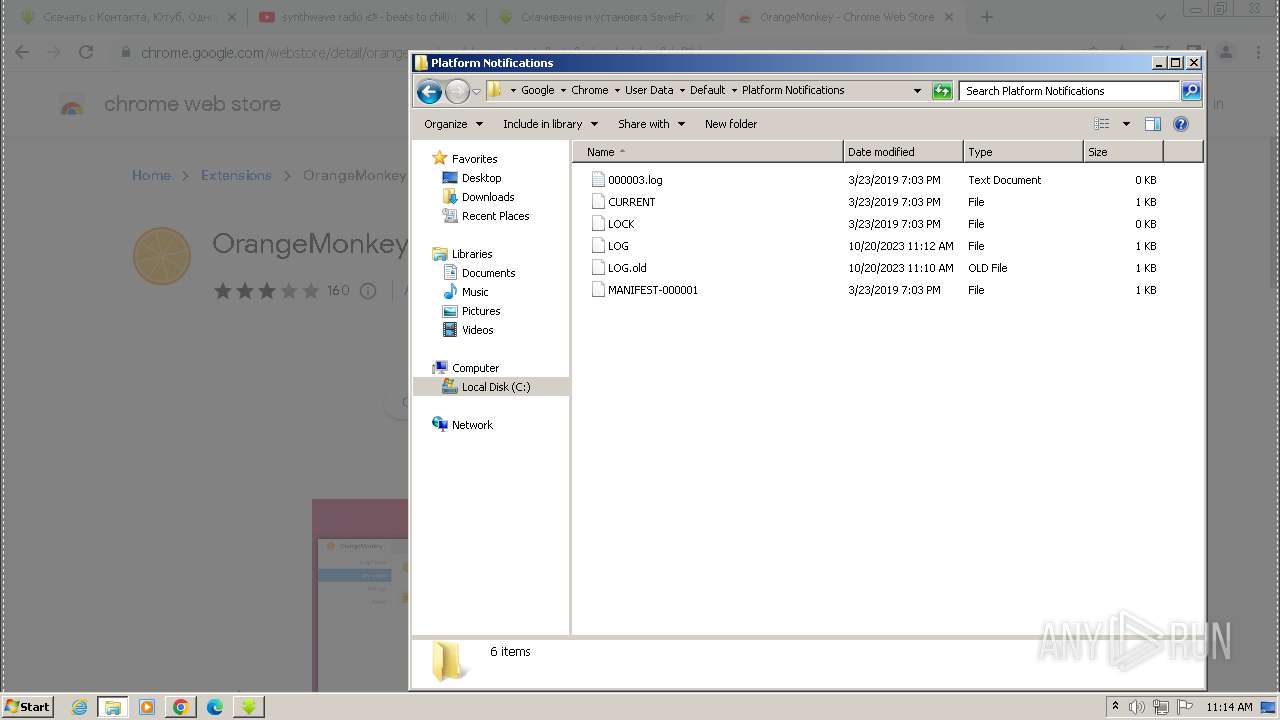This screenshot has height=720, width=1280.
Task: Click the Start button
Action: click(x=27, y=706)
